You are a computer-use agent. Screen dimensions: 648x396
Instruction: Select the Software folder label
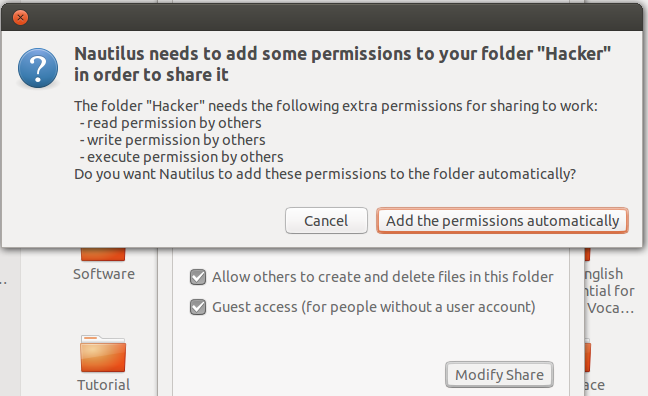104,274
